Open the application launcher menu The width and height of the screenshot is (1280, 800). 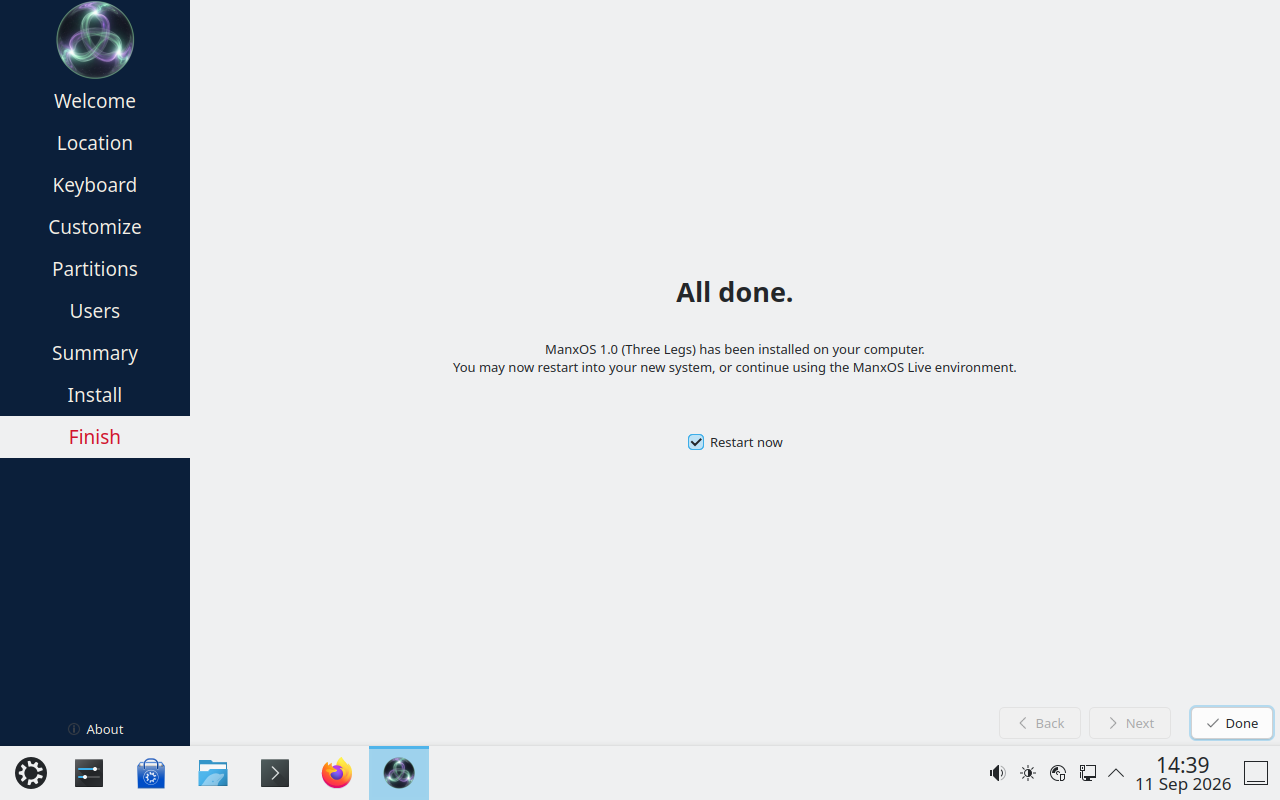click(31, 773)
